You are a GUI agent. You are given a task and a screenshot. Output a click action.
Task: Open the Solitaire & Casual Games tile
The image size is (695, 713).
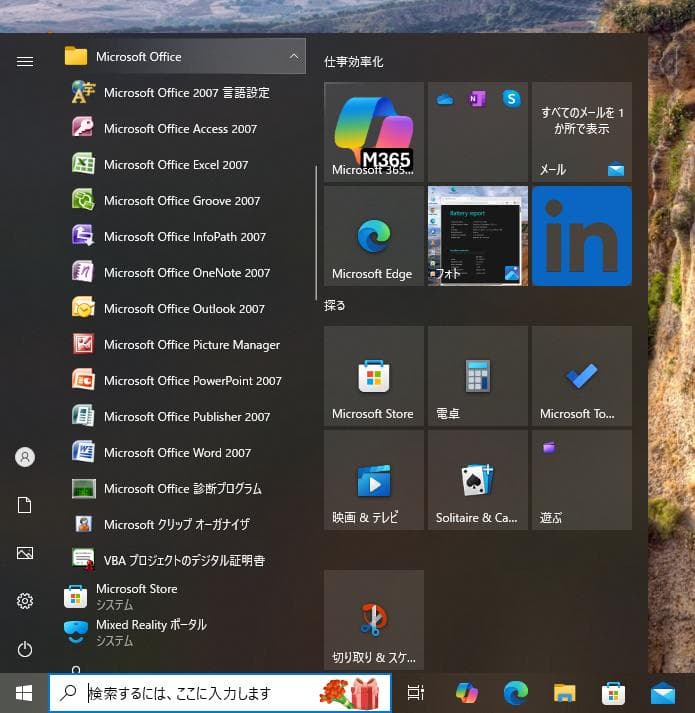pyautogui.click(x=478, y=480)
